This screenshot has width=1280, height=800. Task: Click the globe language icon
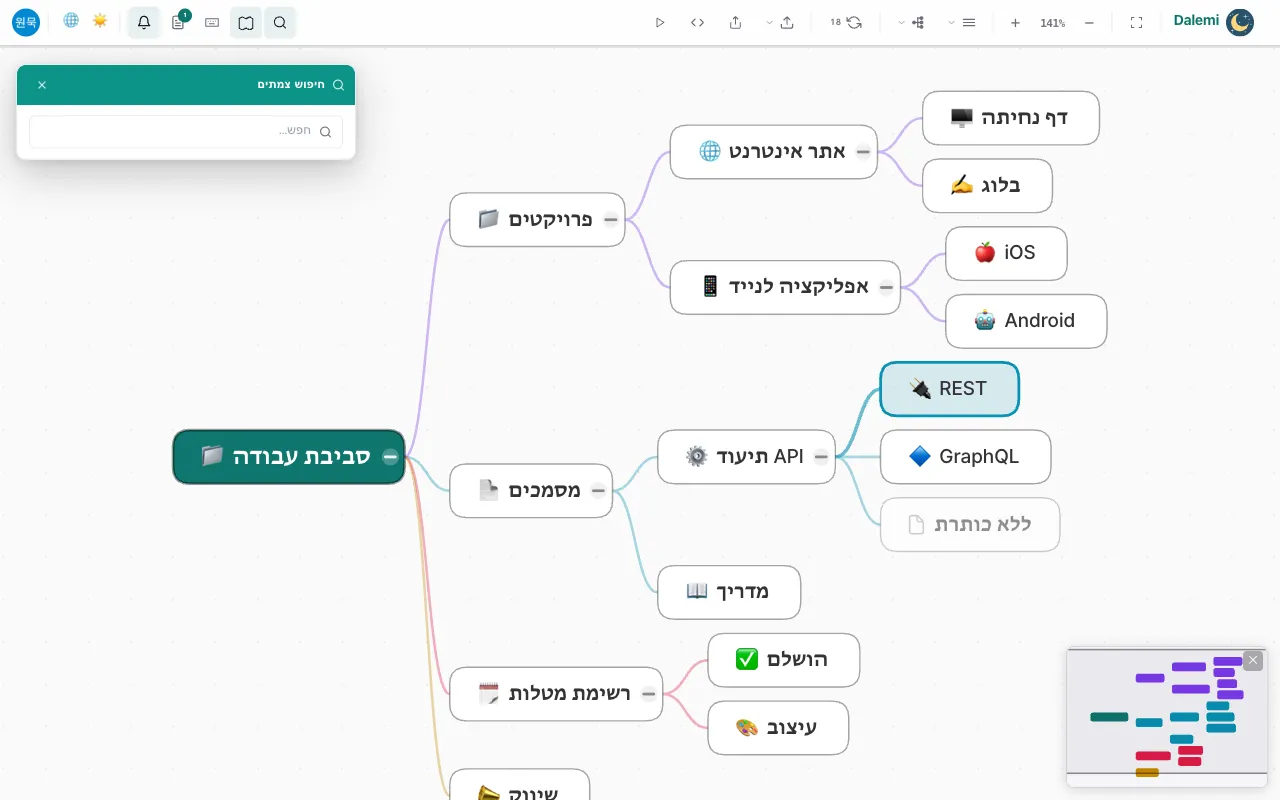tap(71, 20)
